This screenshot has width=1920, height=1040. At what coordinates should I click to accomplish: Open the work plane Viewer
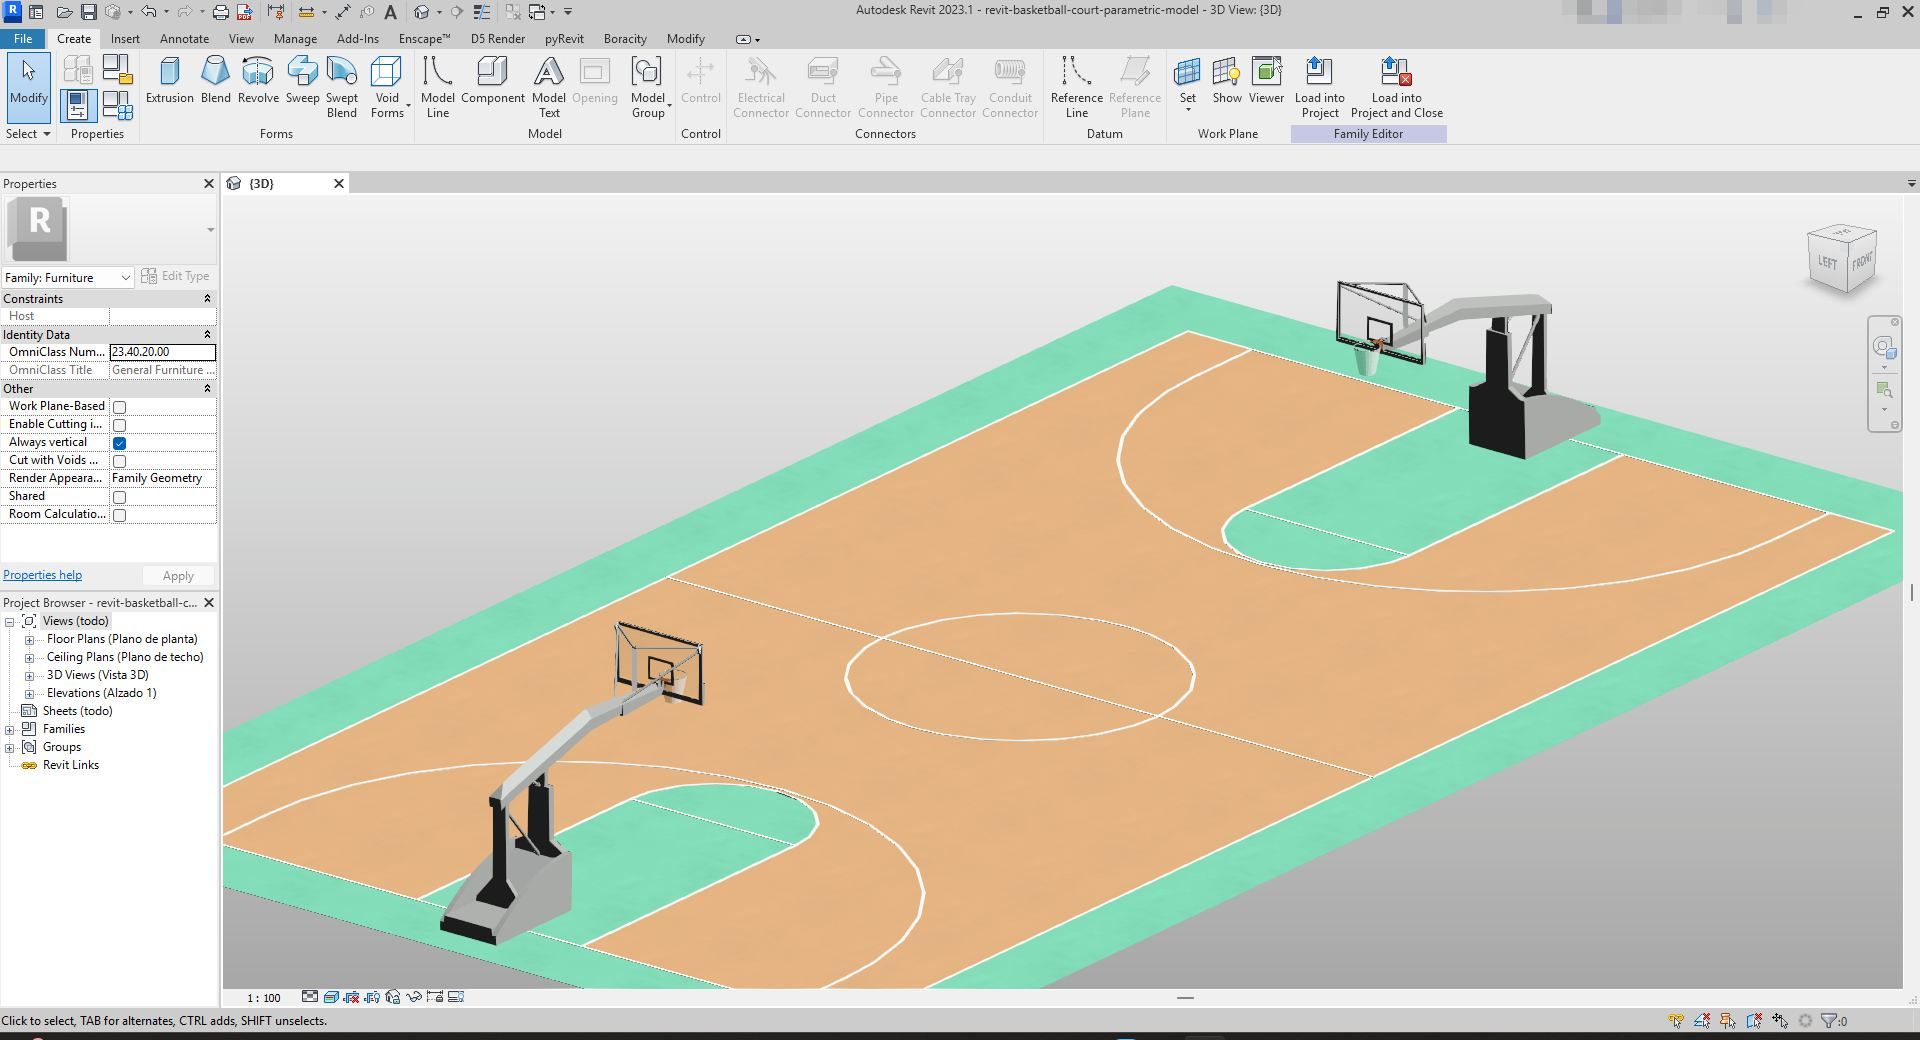1266,80
